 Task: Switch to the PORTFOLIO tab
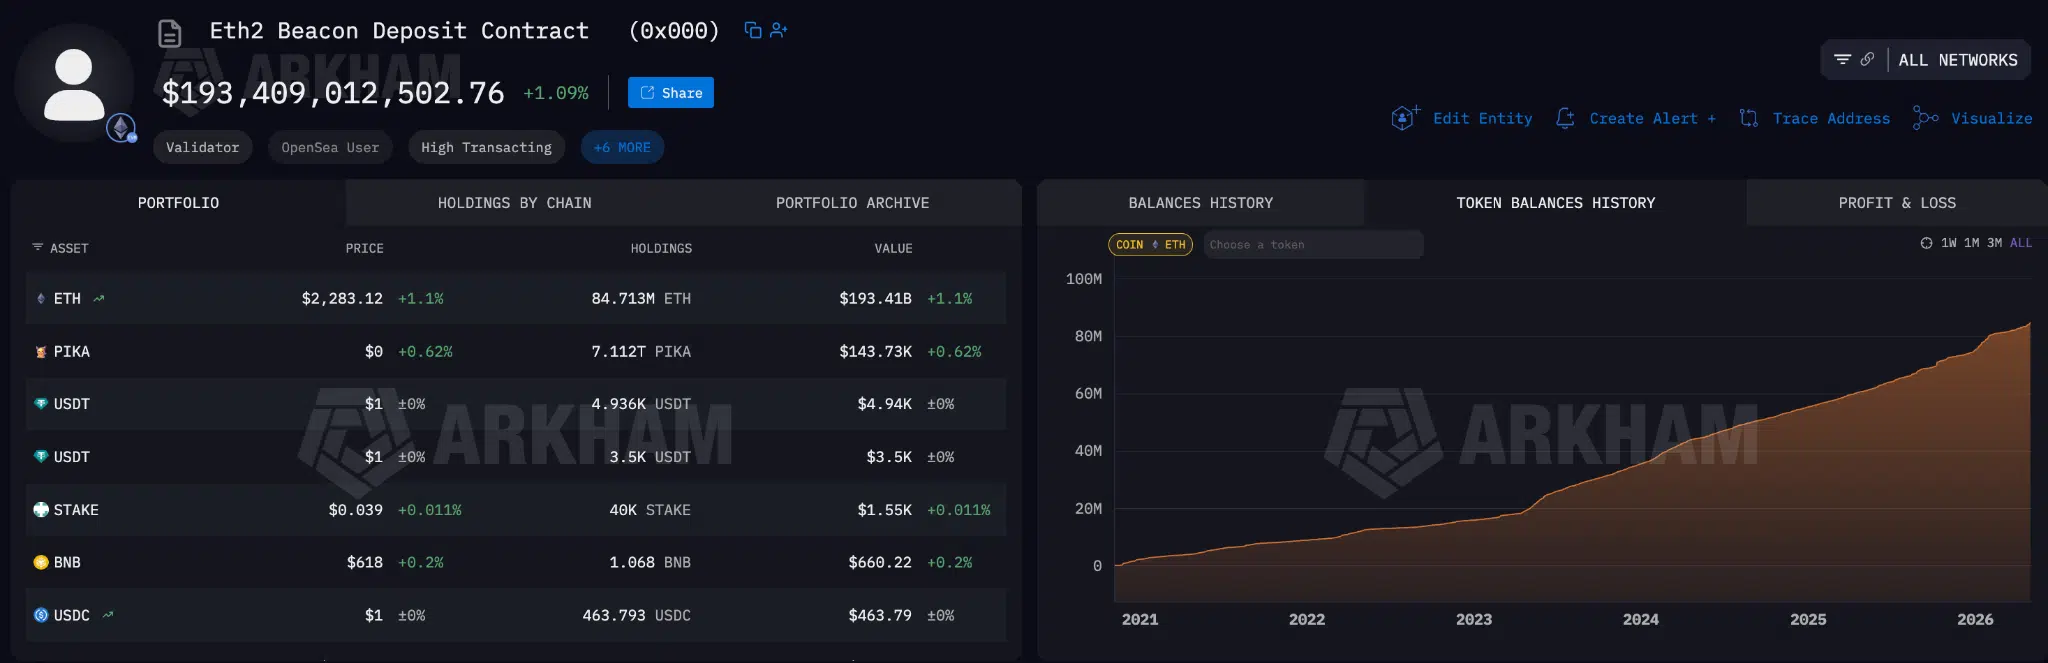click(178, 203)
